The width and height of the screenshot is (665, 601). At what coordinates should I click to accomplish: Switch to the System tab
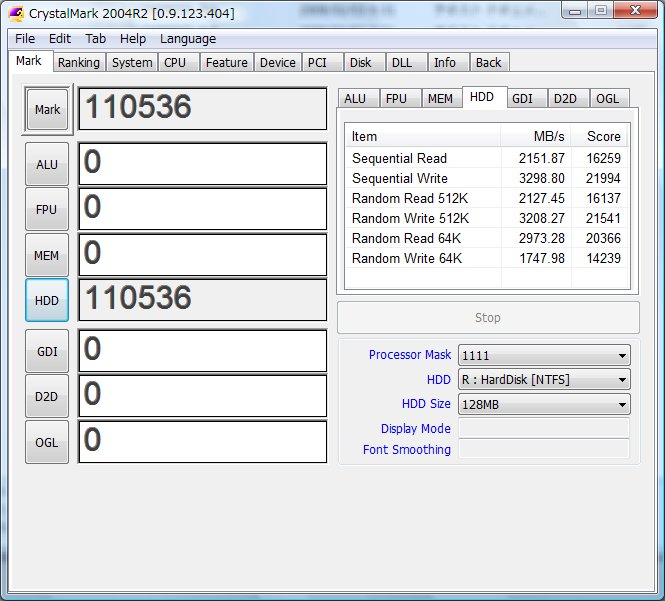click(132, 62)
